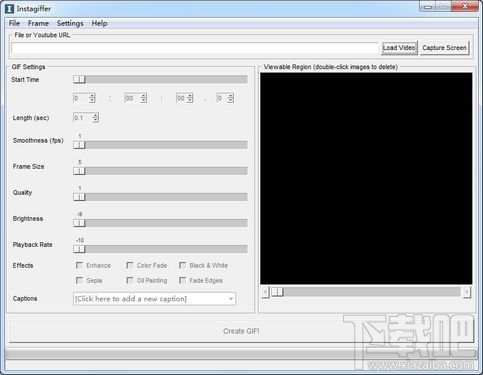Click the up arrow of Start Time minutes spinner
This screenshot has width=483, height=375.
143,96
